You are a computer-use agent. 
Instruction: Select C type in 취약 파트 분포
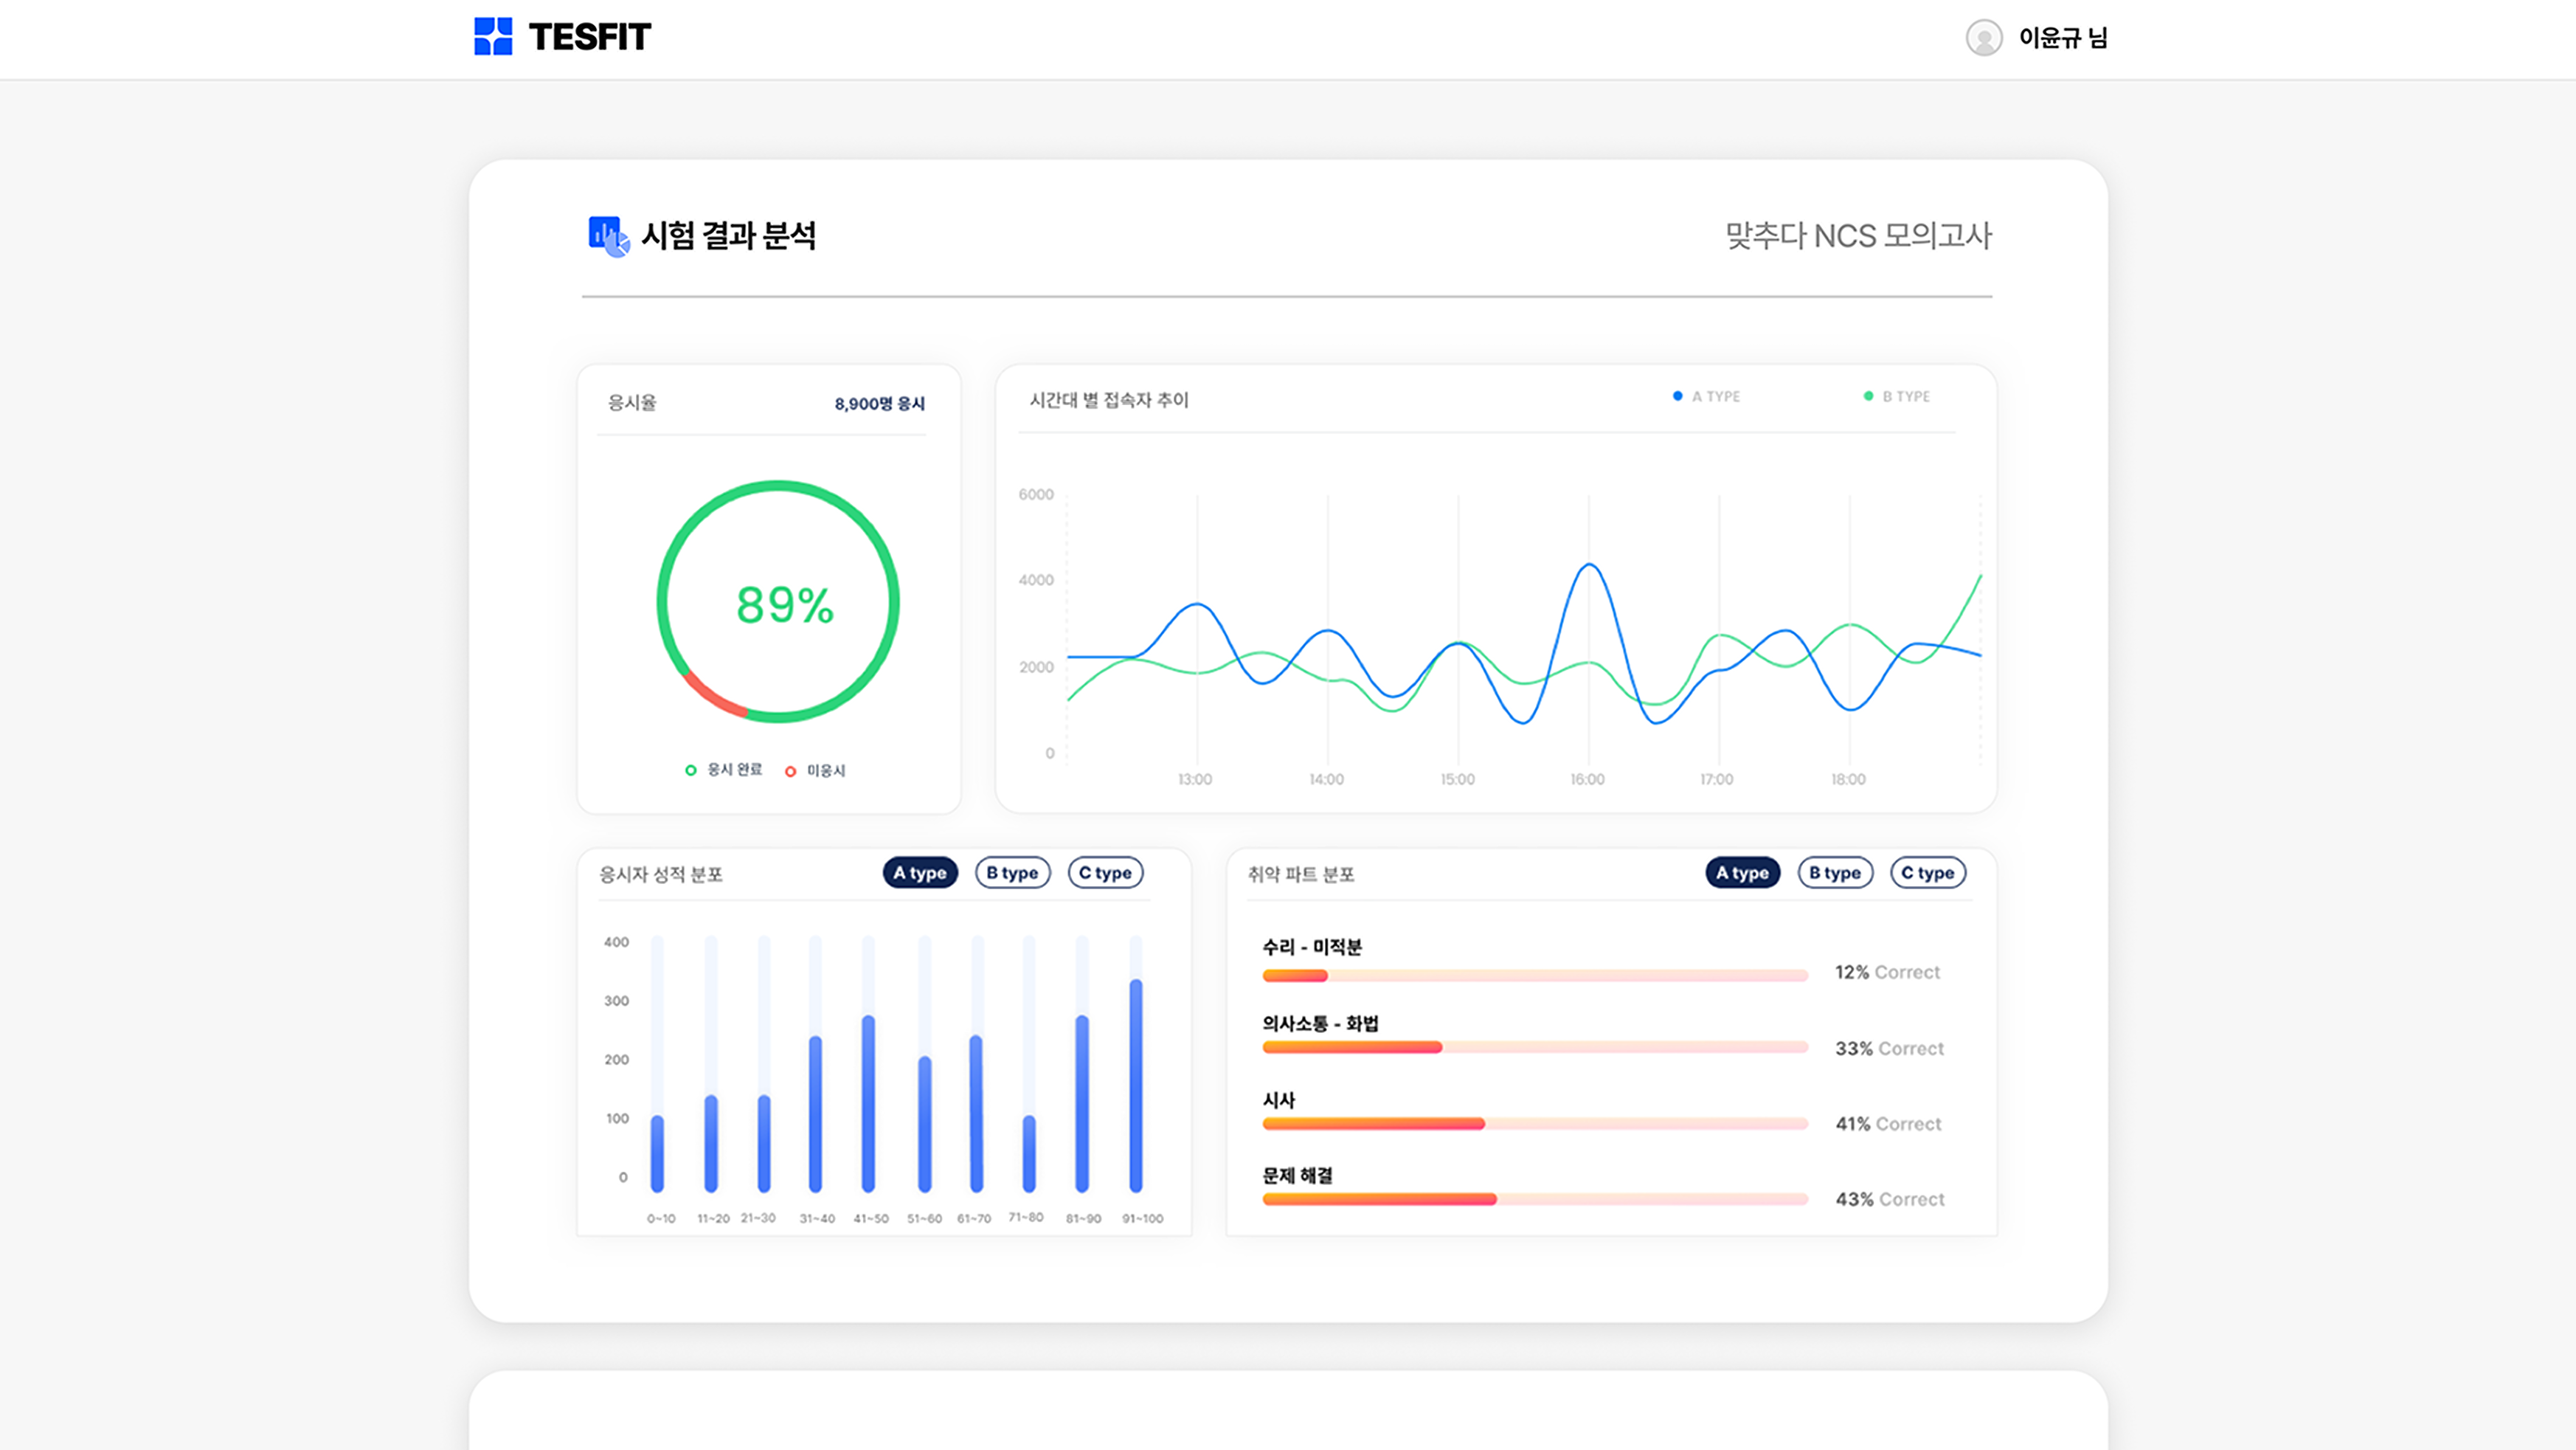coord(1928,873)
